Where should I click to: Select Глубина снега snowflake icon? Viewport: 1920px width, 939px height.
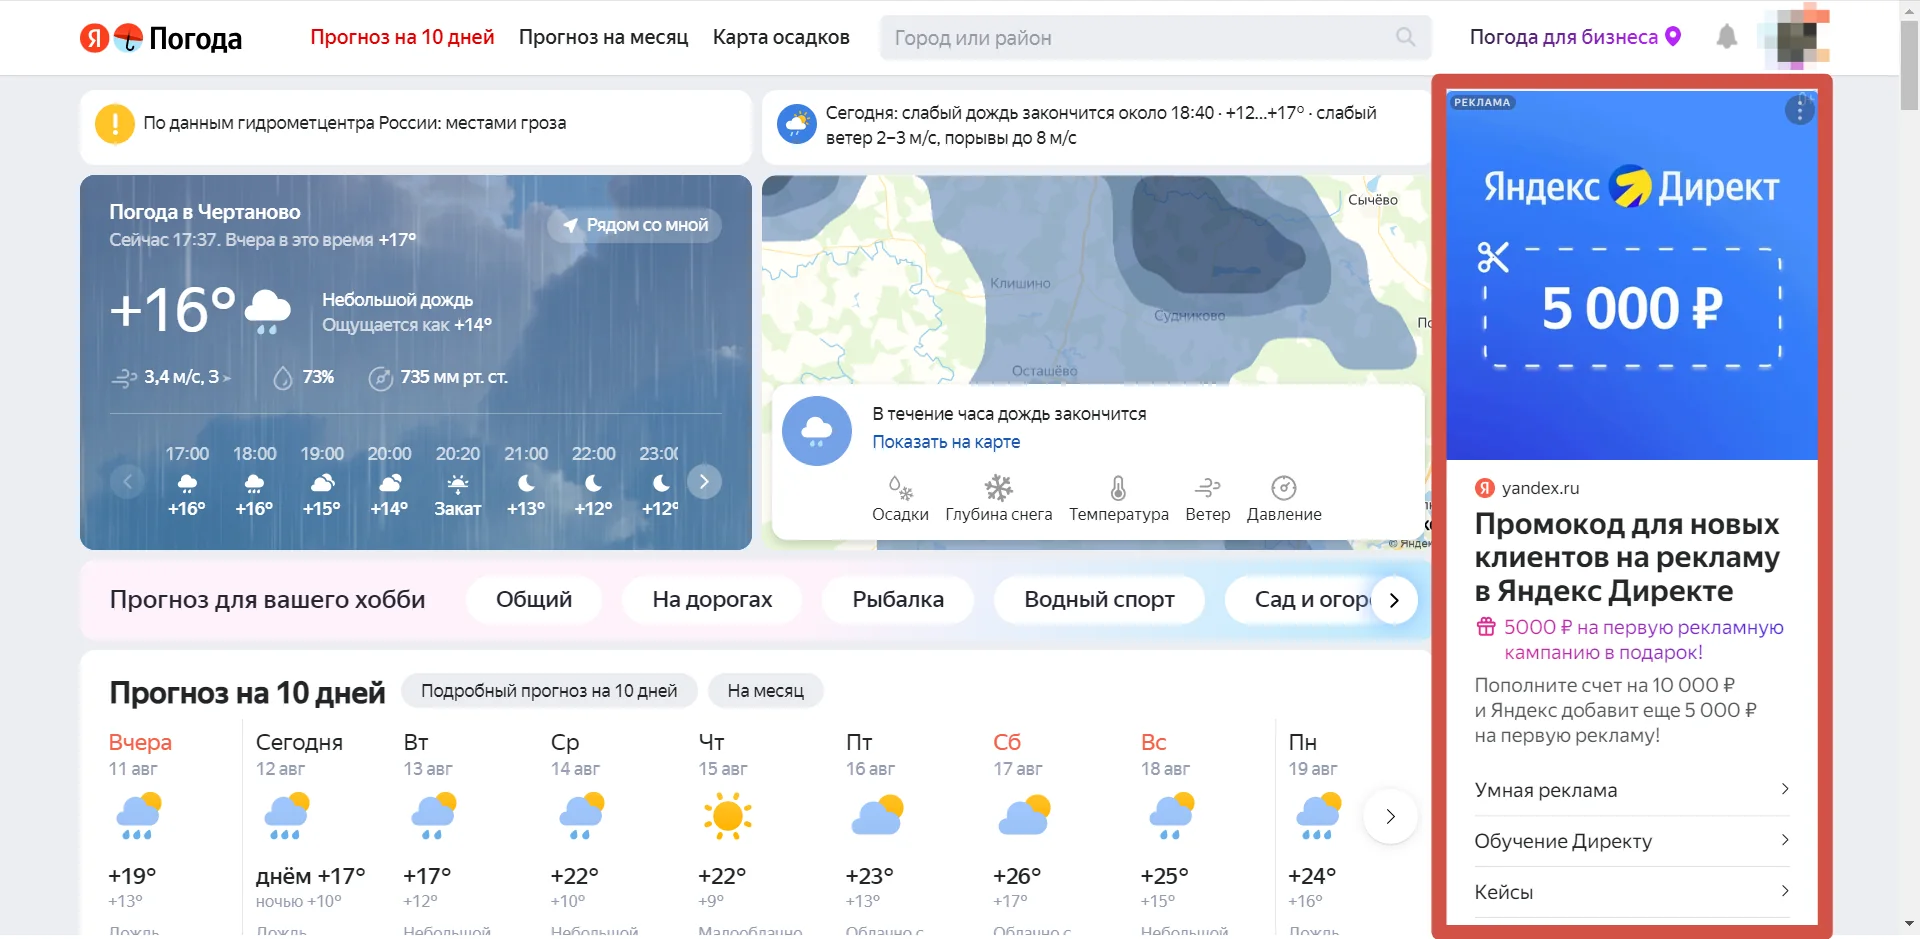(x=998, y=488)
